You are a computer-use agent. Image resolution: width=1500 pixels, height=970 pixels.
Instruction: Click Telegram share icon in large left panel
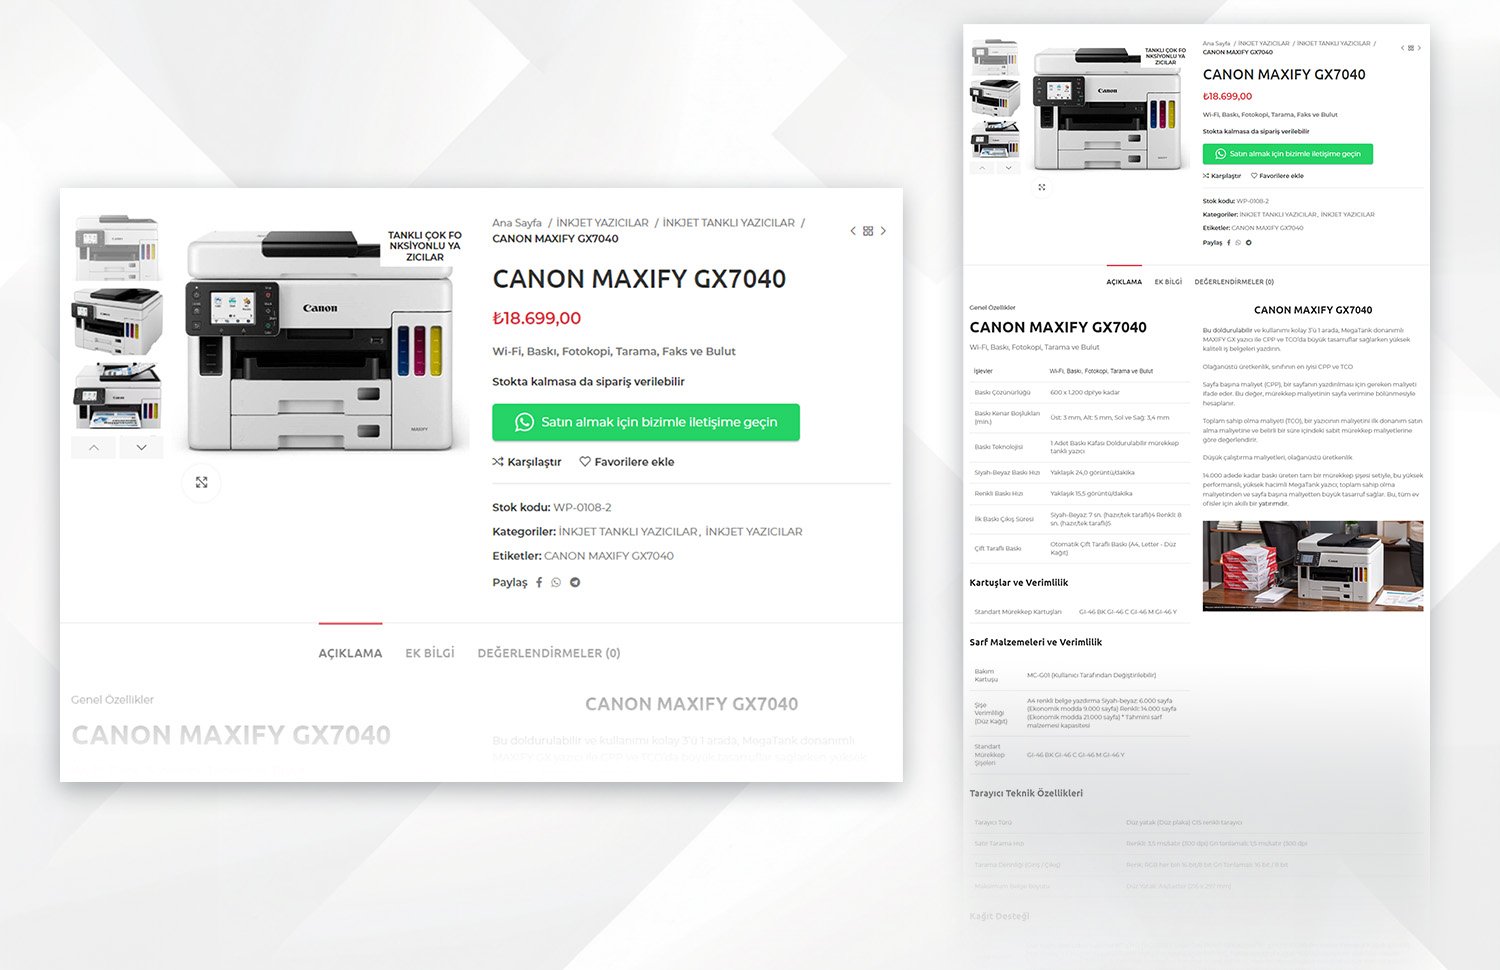click(x=575, y=582)
